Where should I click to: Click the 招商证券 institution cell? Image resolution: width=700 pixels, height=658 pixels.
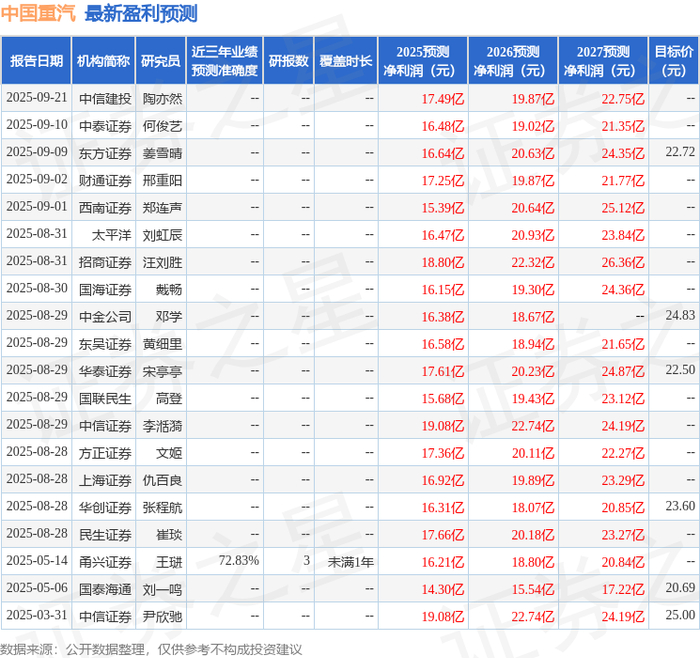pyautogui.click(x=105, y=262)
